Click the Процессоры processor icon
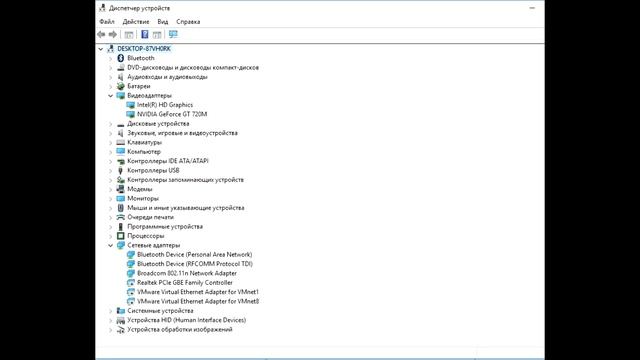This screenshot has width=640, height=360. [120, 236]
